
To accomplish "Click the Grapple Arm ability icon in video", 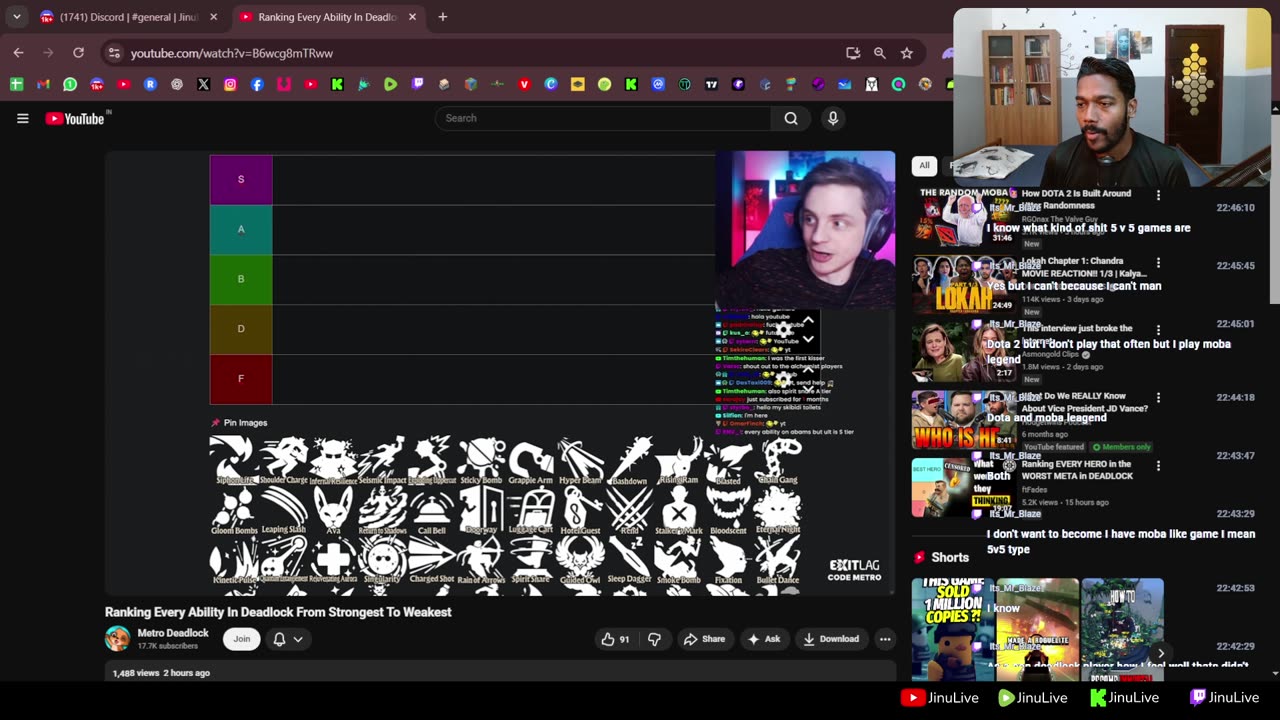I will pyautogui.click(x=530, y=461).
